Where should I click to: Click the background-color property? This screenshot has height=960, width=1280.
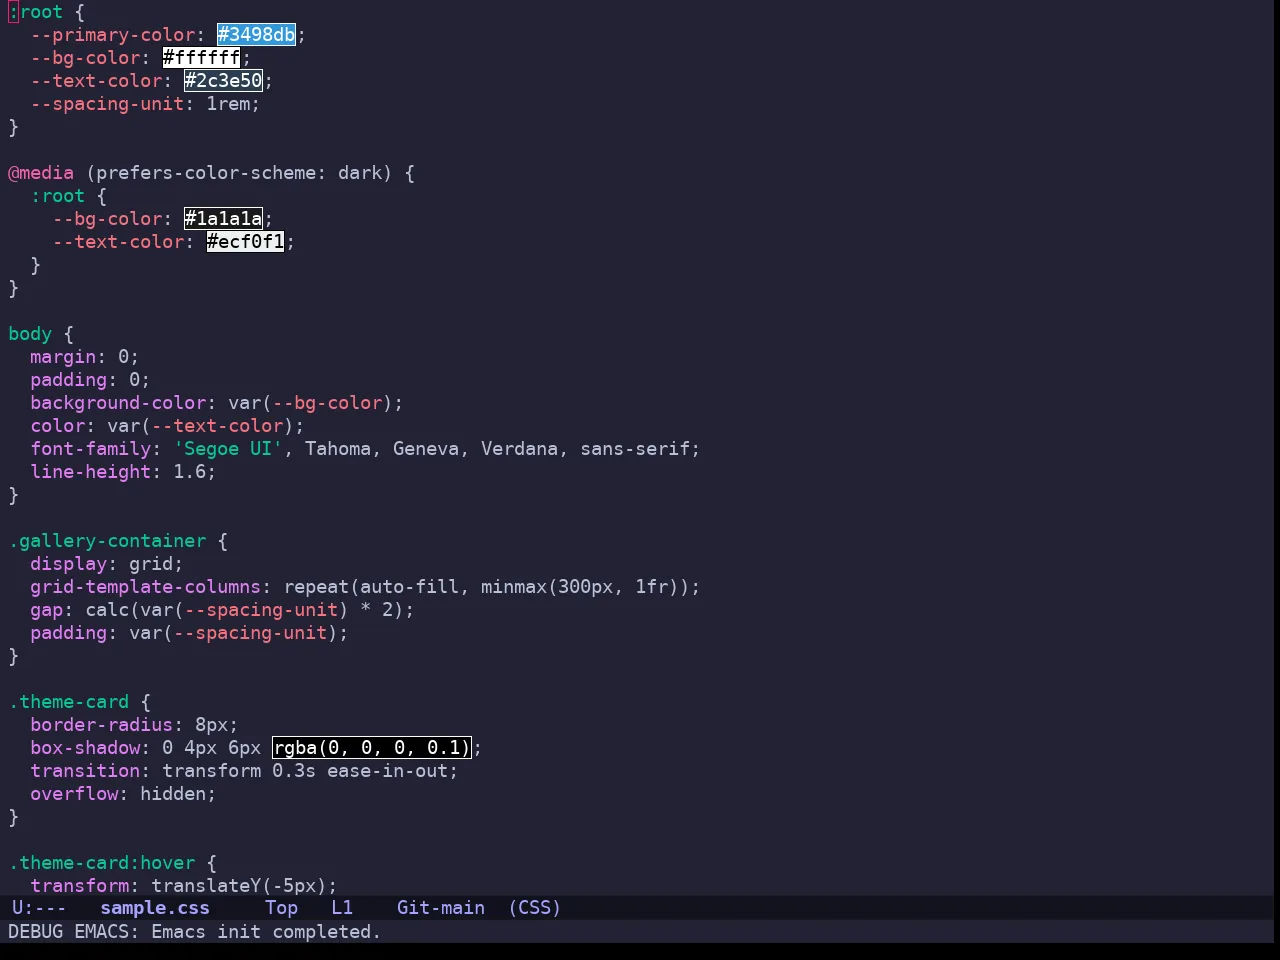click(x=118, y=403)
